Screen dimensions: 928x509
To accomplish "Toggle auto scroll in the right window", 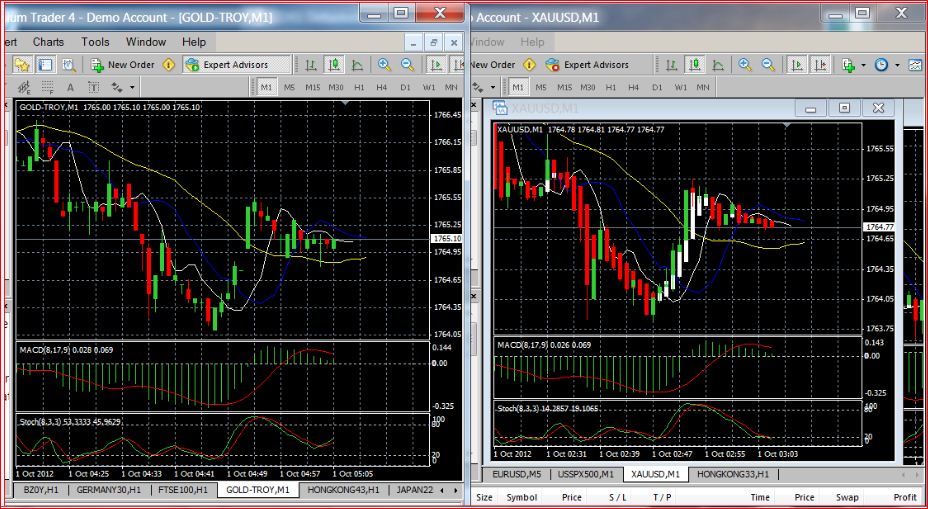I will [x=797, y=65].
